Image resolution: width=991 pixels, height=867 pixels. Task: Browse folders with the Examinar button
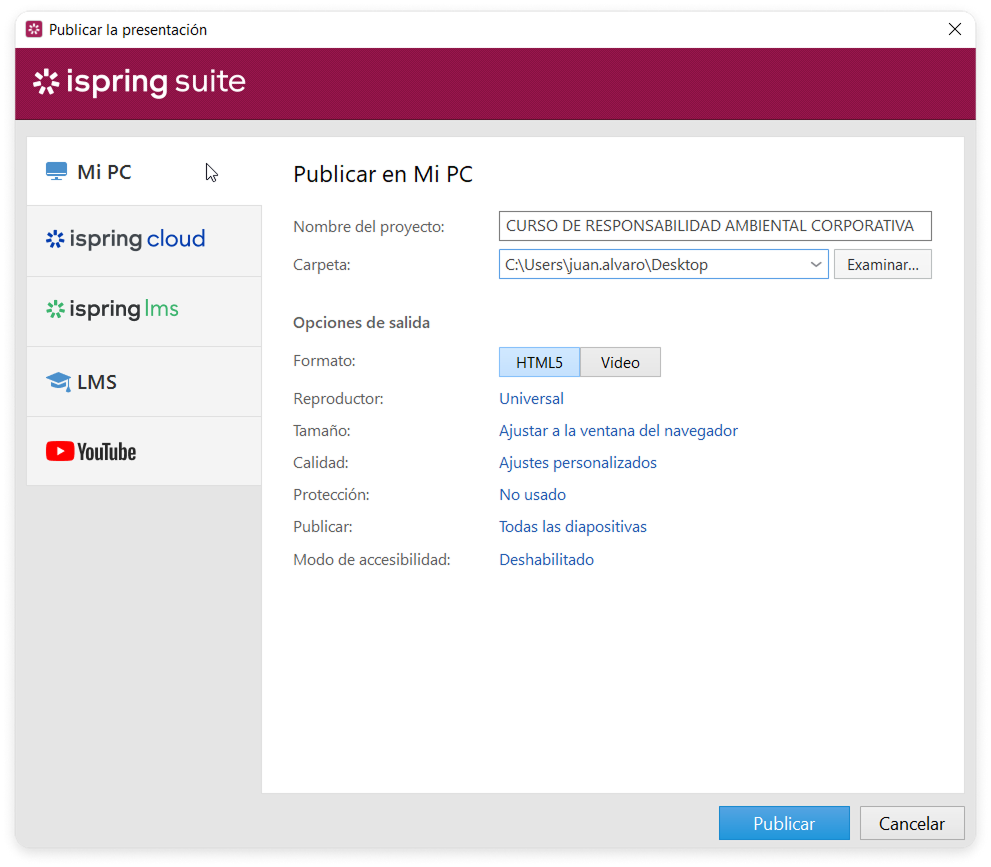[882, 265]
